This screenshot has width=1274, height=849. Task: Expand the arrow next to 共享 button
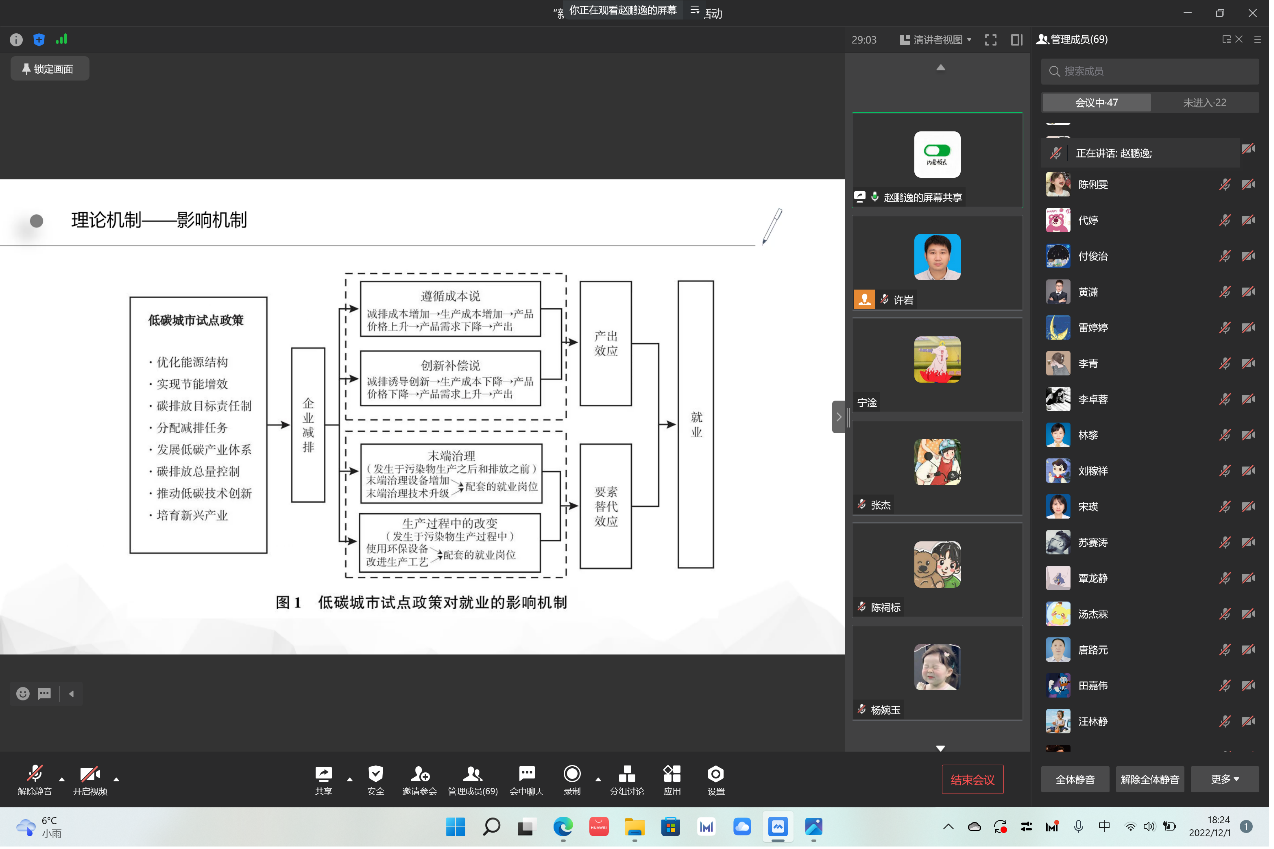point(349,779)
